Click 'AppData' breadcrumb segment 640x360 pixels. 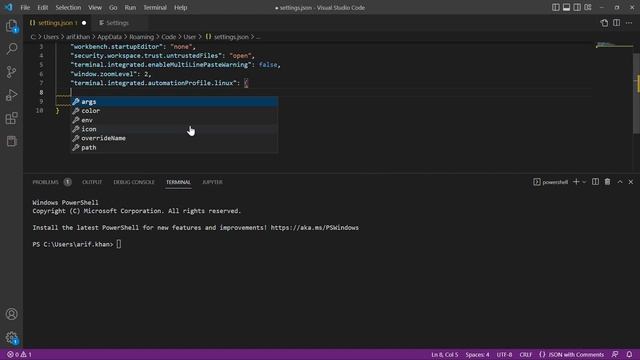coord(109,37)
